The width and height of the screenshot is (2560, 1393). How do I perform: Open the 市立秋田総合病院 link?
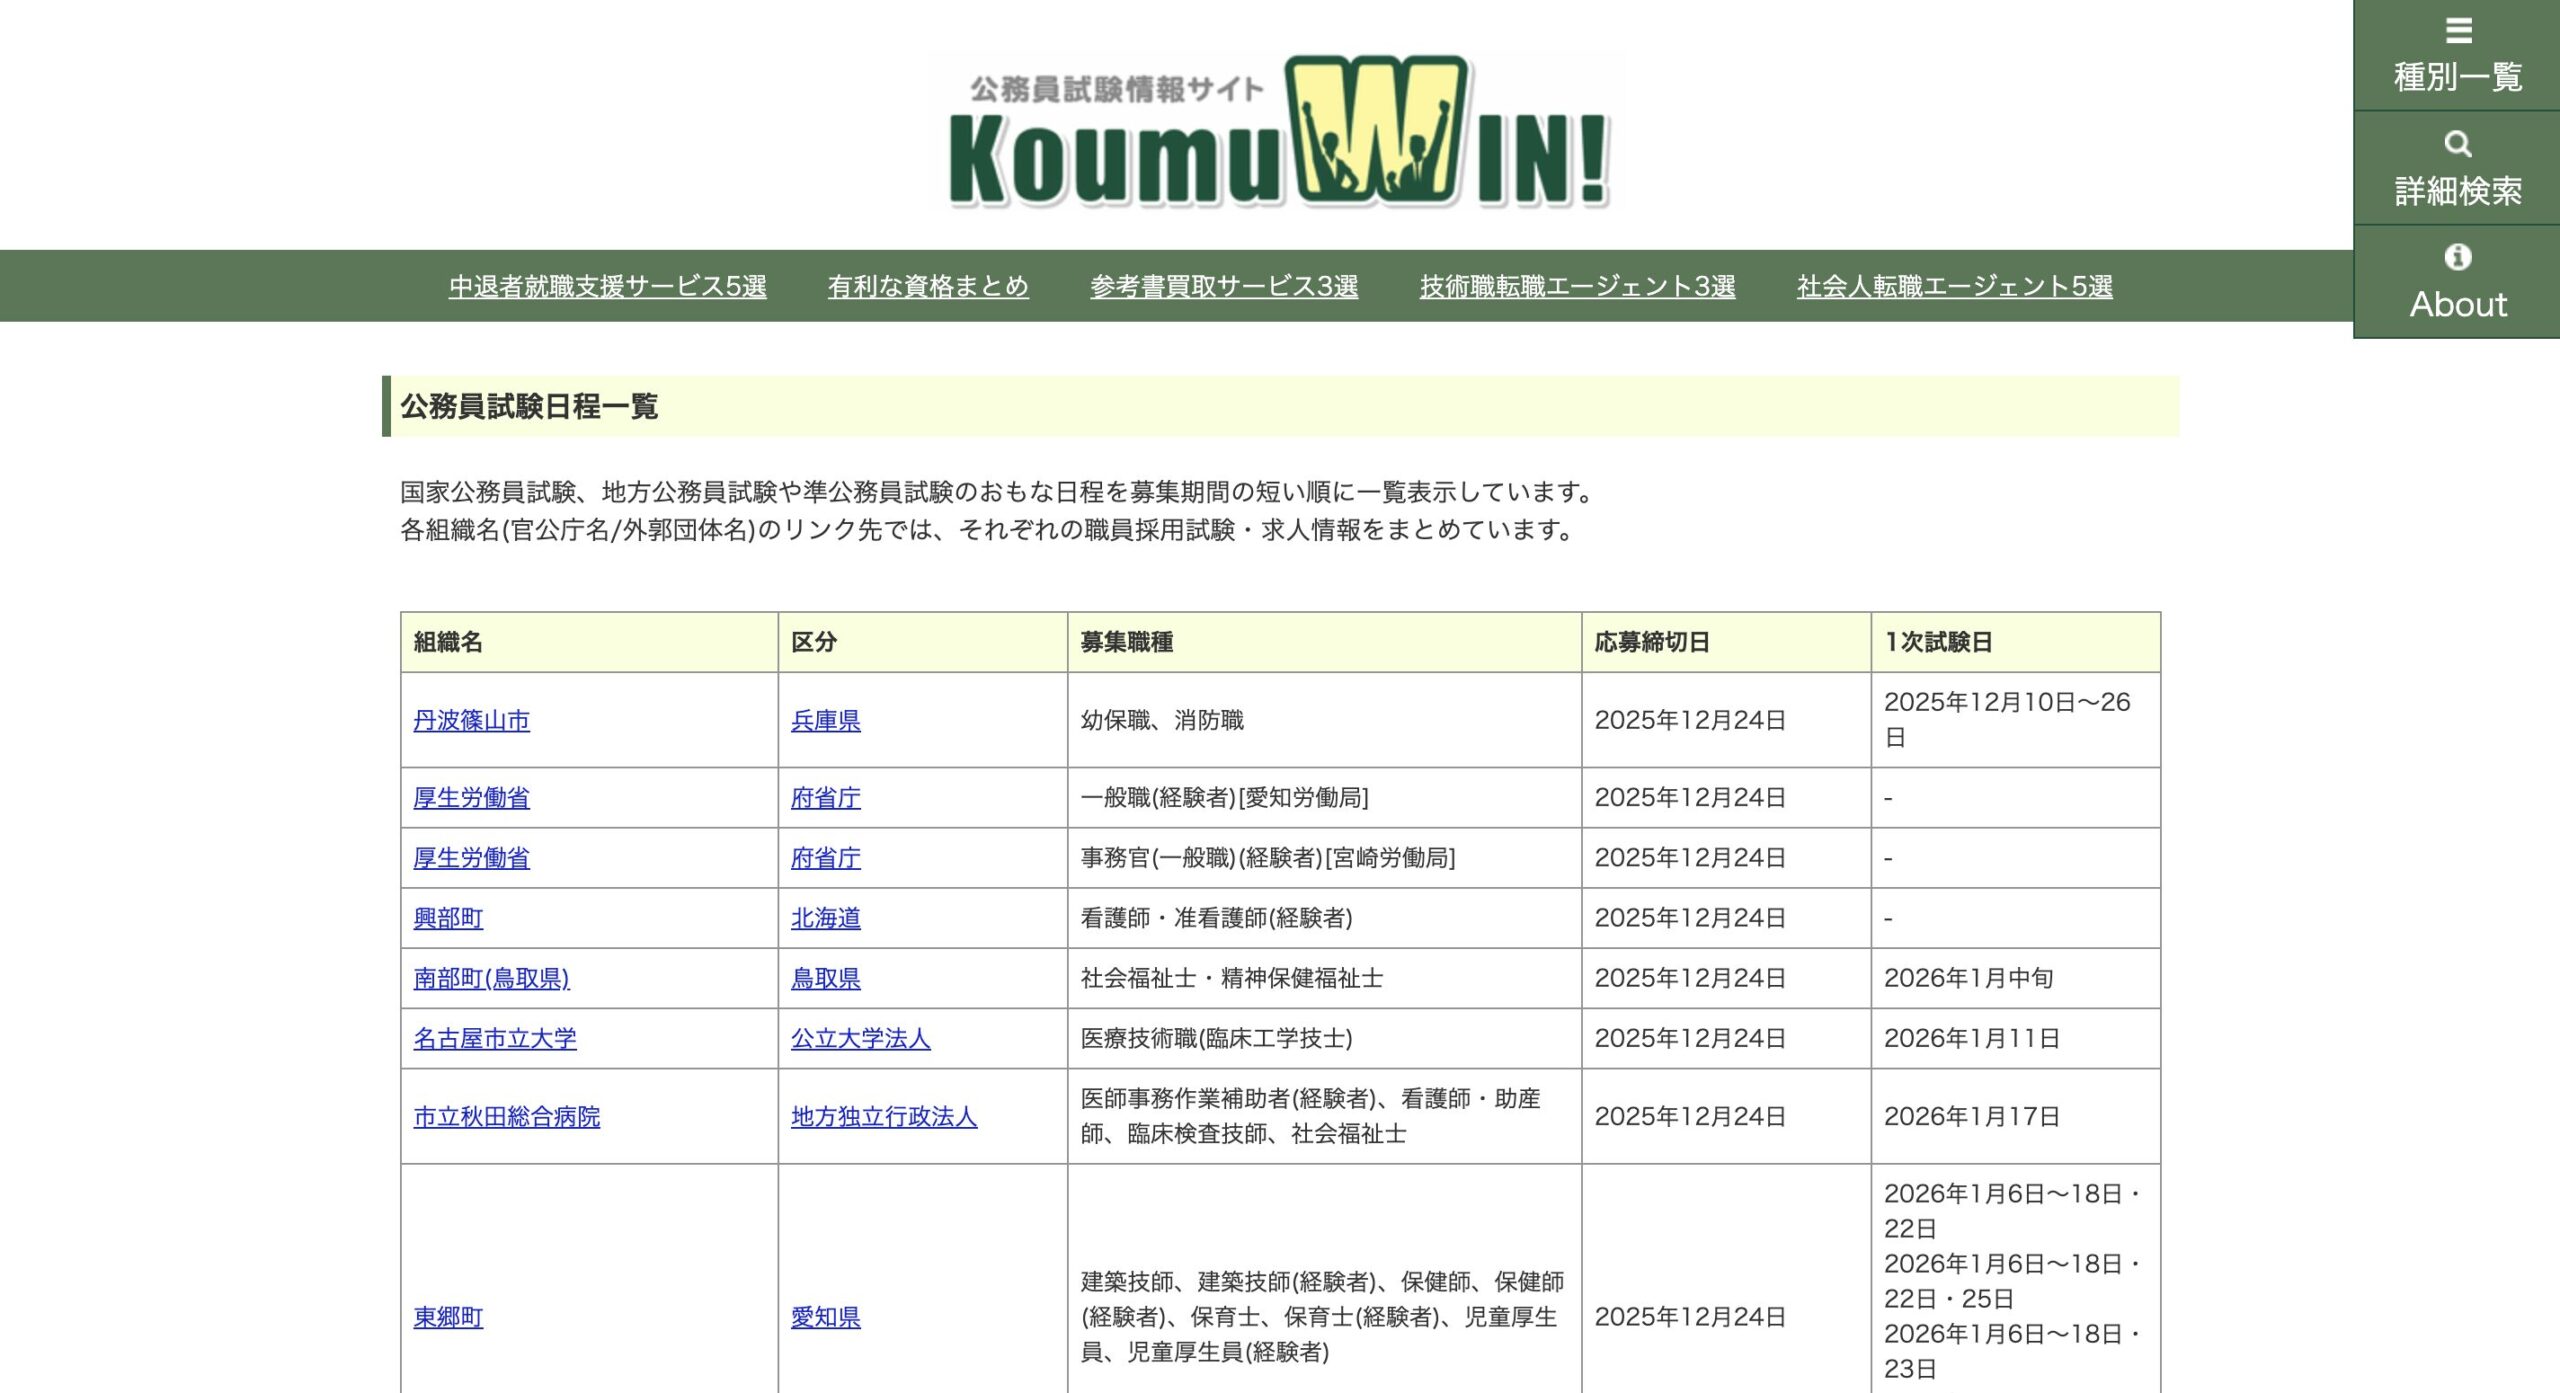pos(506,1117)
